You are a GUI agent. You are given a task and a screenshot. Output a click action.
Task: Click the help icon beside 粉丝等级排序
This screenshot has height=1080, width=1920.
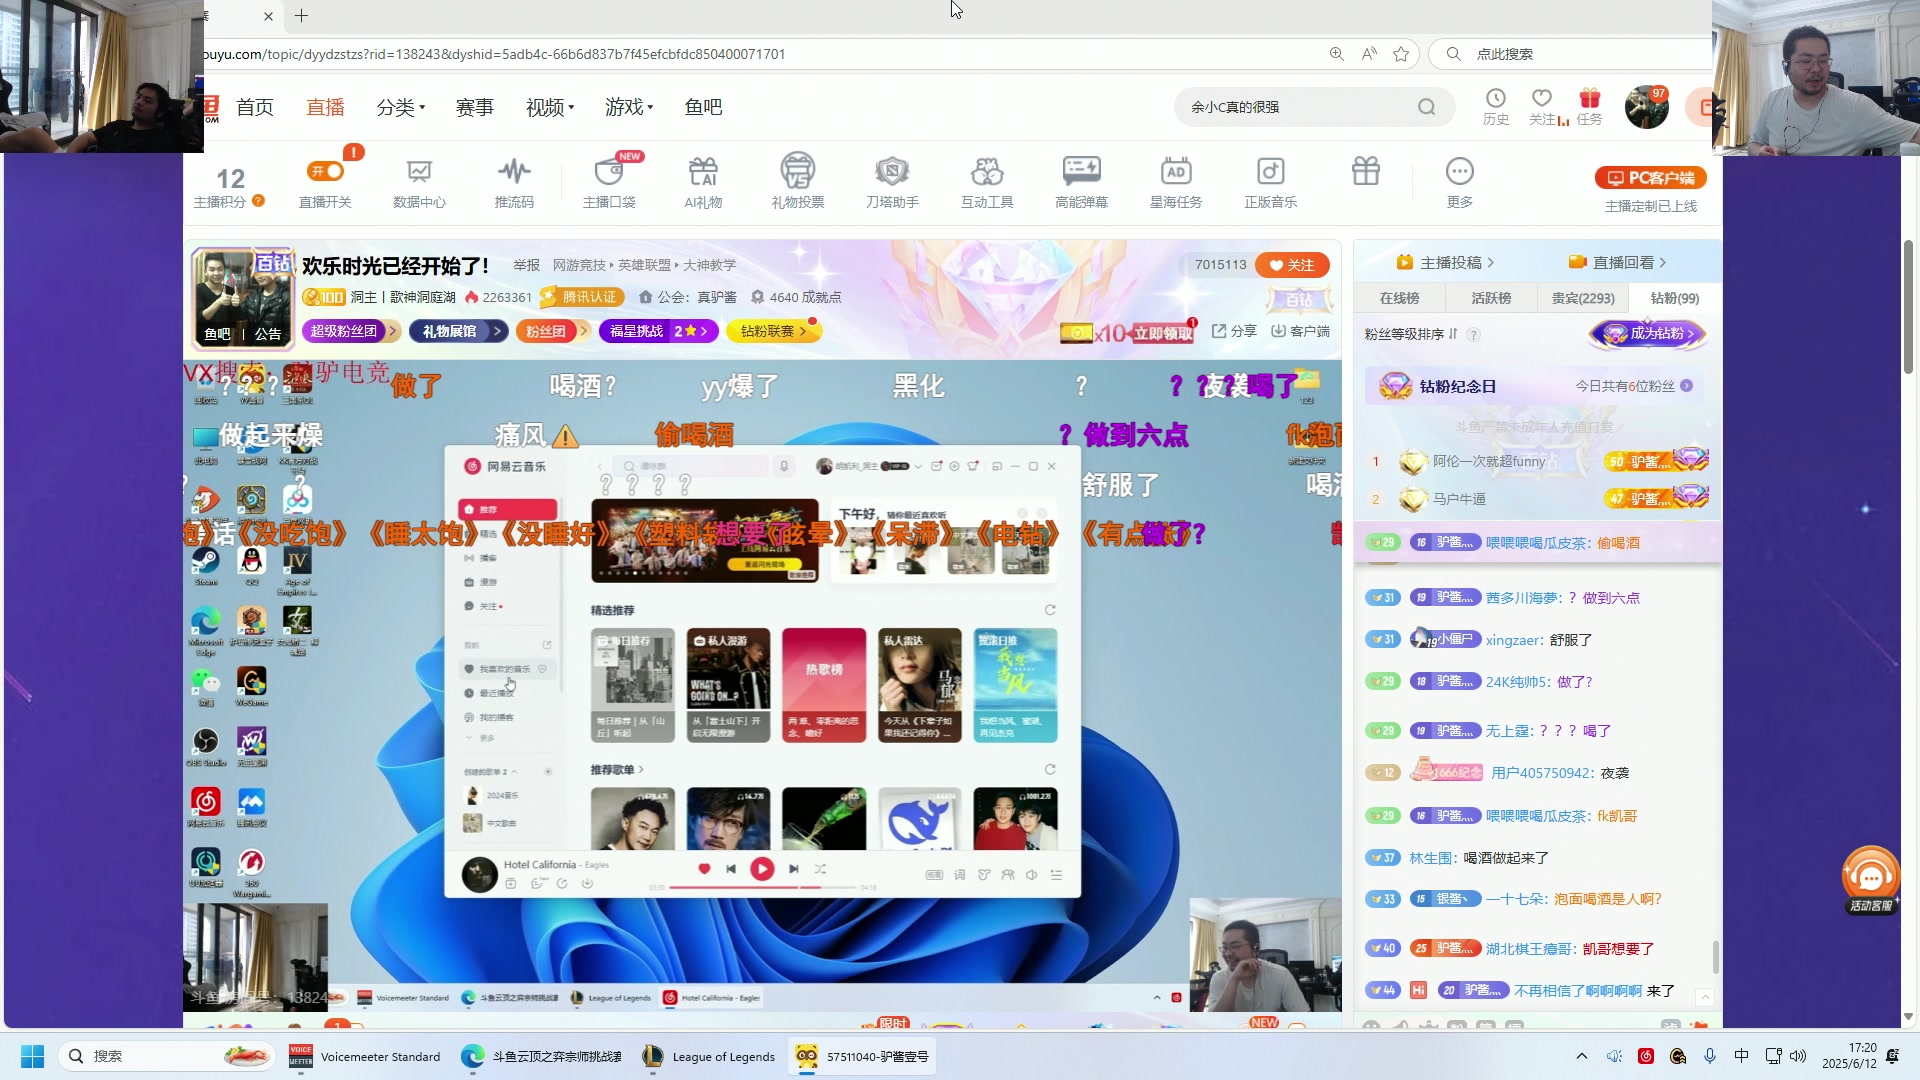pos(1473,334)
